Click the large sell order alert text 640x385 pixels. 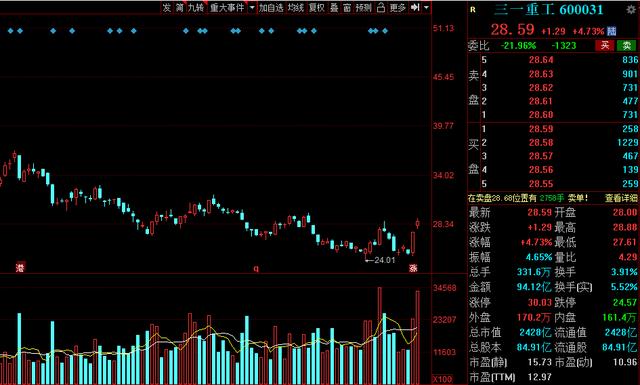coord(528,198)
